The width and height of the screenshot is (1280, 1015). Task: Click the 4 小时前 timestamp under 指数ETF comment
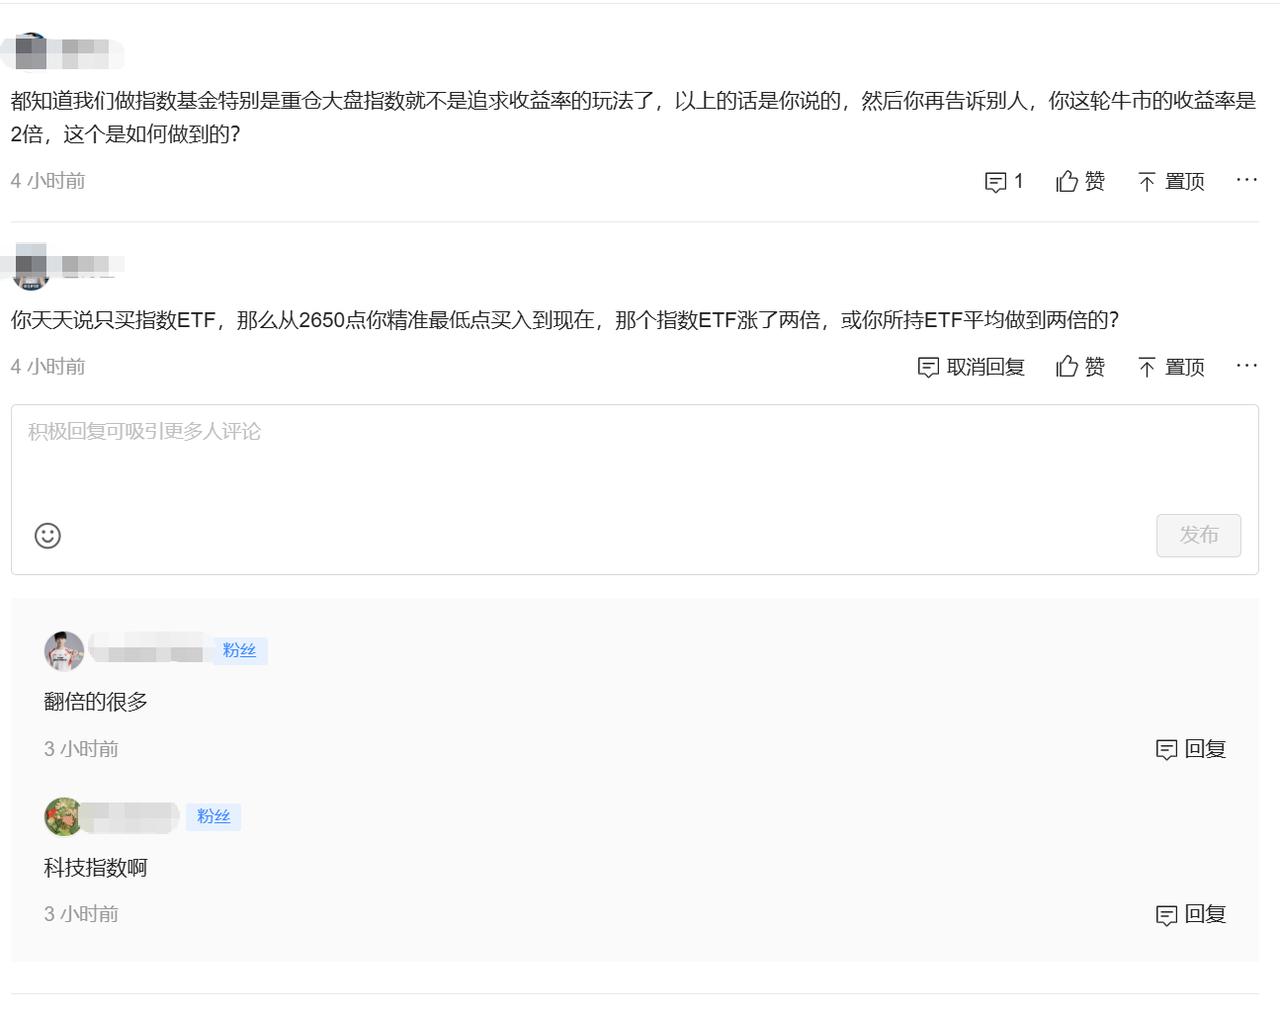pyautogui.click(x=48, y=367)
